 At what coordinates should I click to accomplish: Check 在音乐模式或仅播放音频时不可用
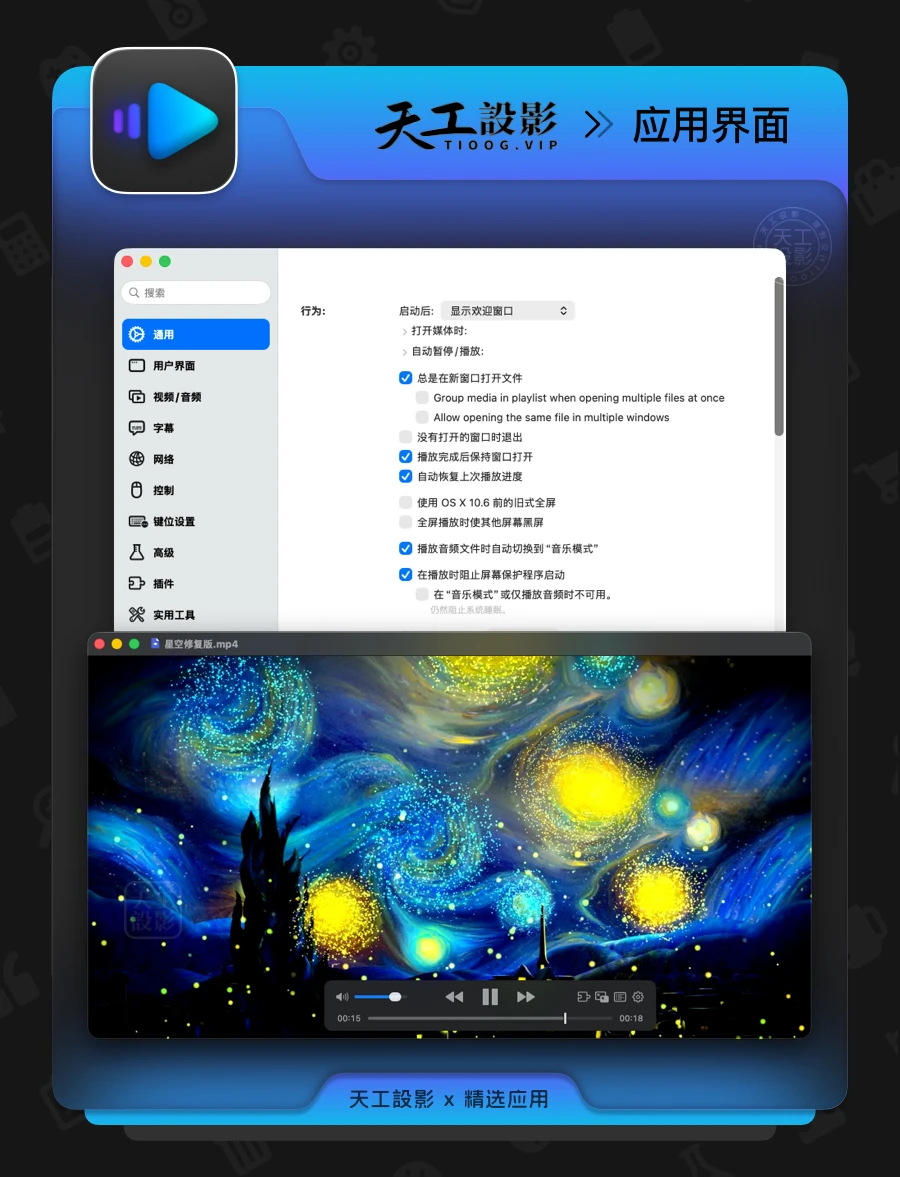point(422,594)
